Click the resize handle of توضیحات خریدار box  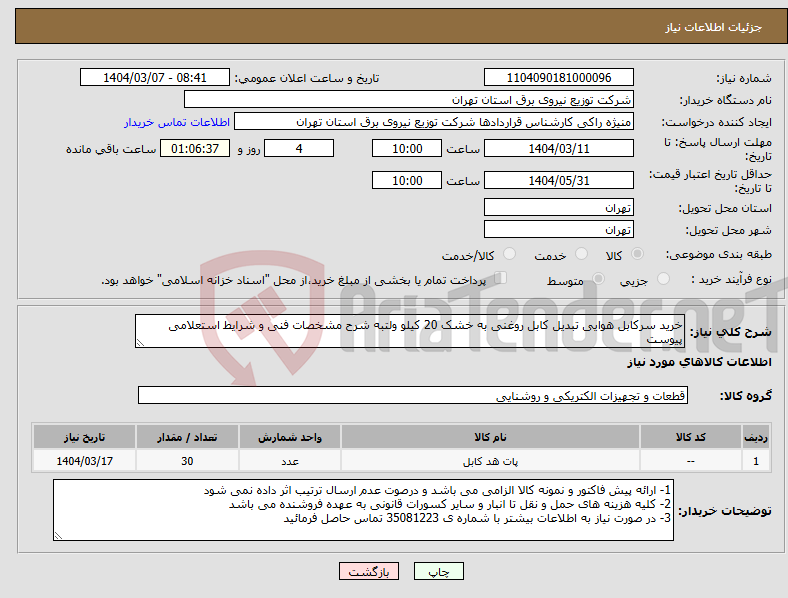click(x=58, y=536)
